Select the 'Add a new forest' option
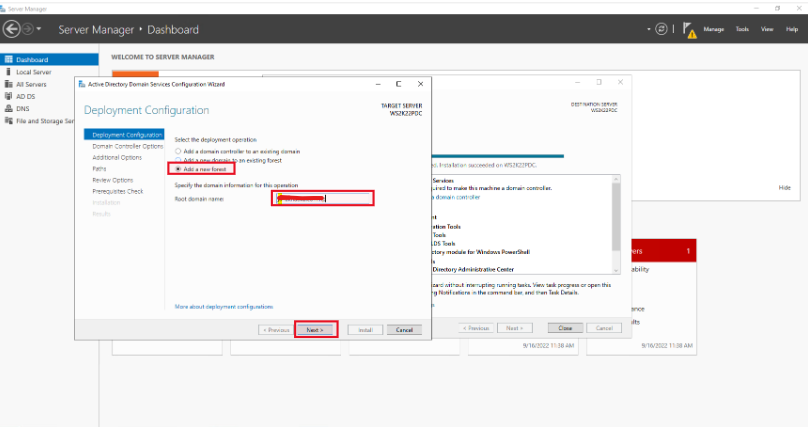 tap(179, 169)
